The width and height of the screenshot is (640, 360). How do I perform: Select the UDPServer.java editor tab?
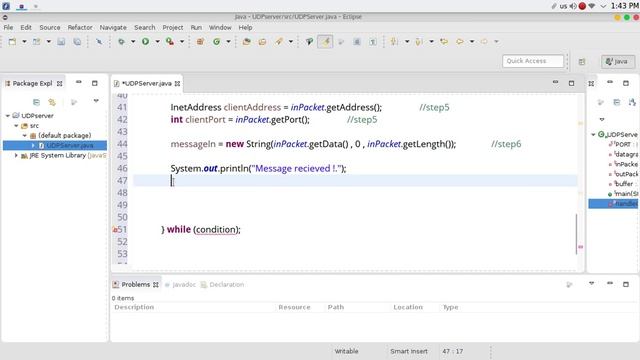coord(147,83)
